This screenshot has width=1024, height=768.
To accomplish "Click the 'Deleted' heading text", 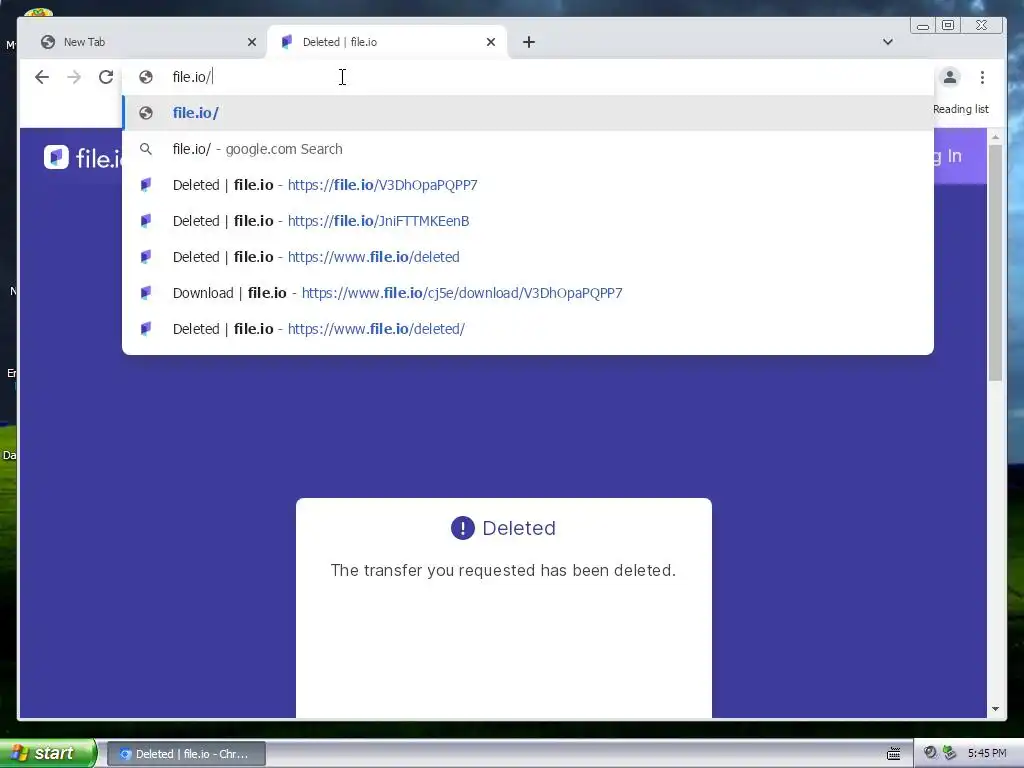I will 519,528.
